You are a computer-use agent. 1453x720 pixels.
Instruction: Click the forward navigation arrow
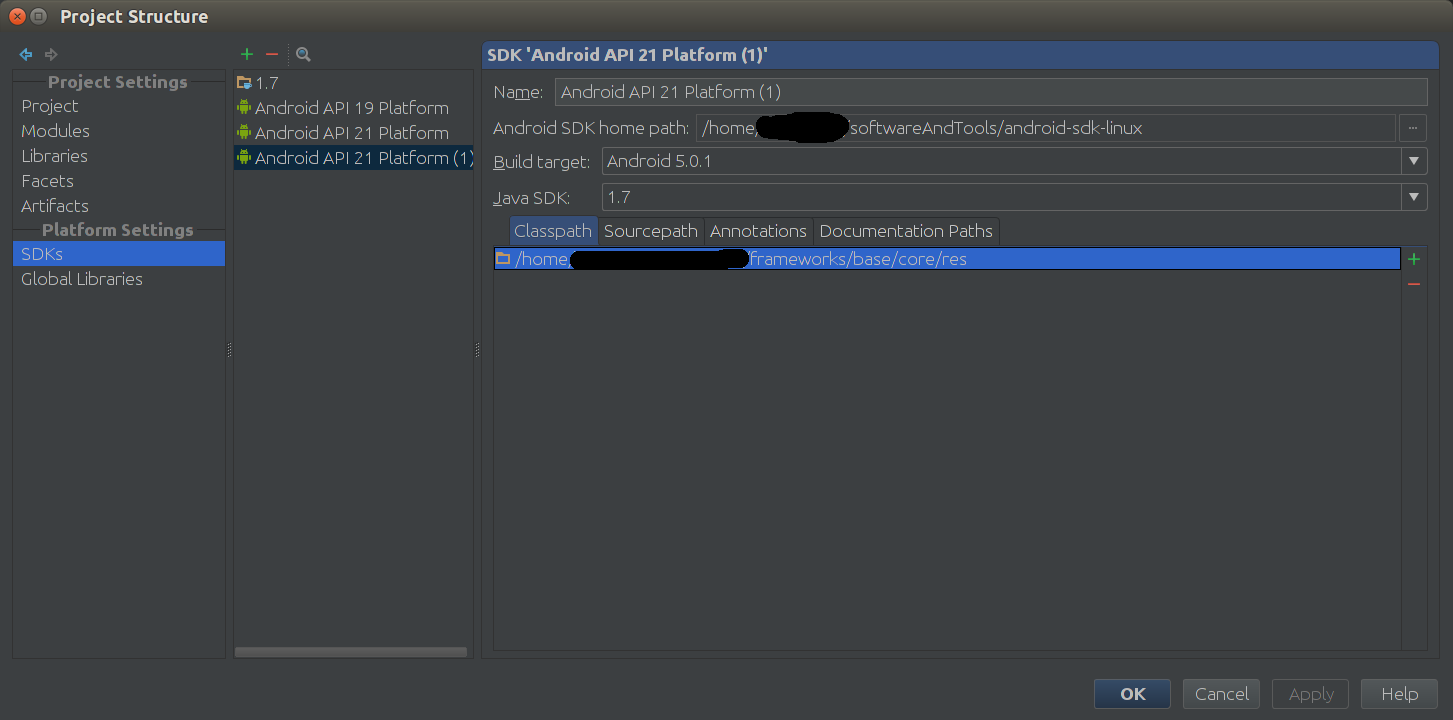(50, 54)
